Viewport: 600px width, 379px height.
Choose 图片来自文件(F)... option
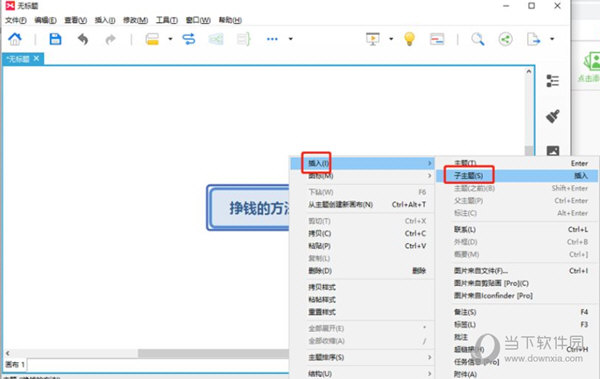point(517,271)
